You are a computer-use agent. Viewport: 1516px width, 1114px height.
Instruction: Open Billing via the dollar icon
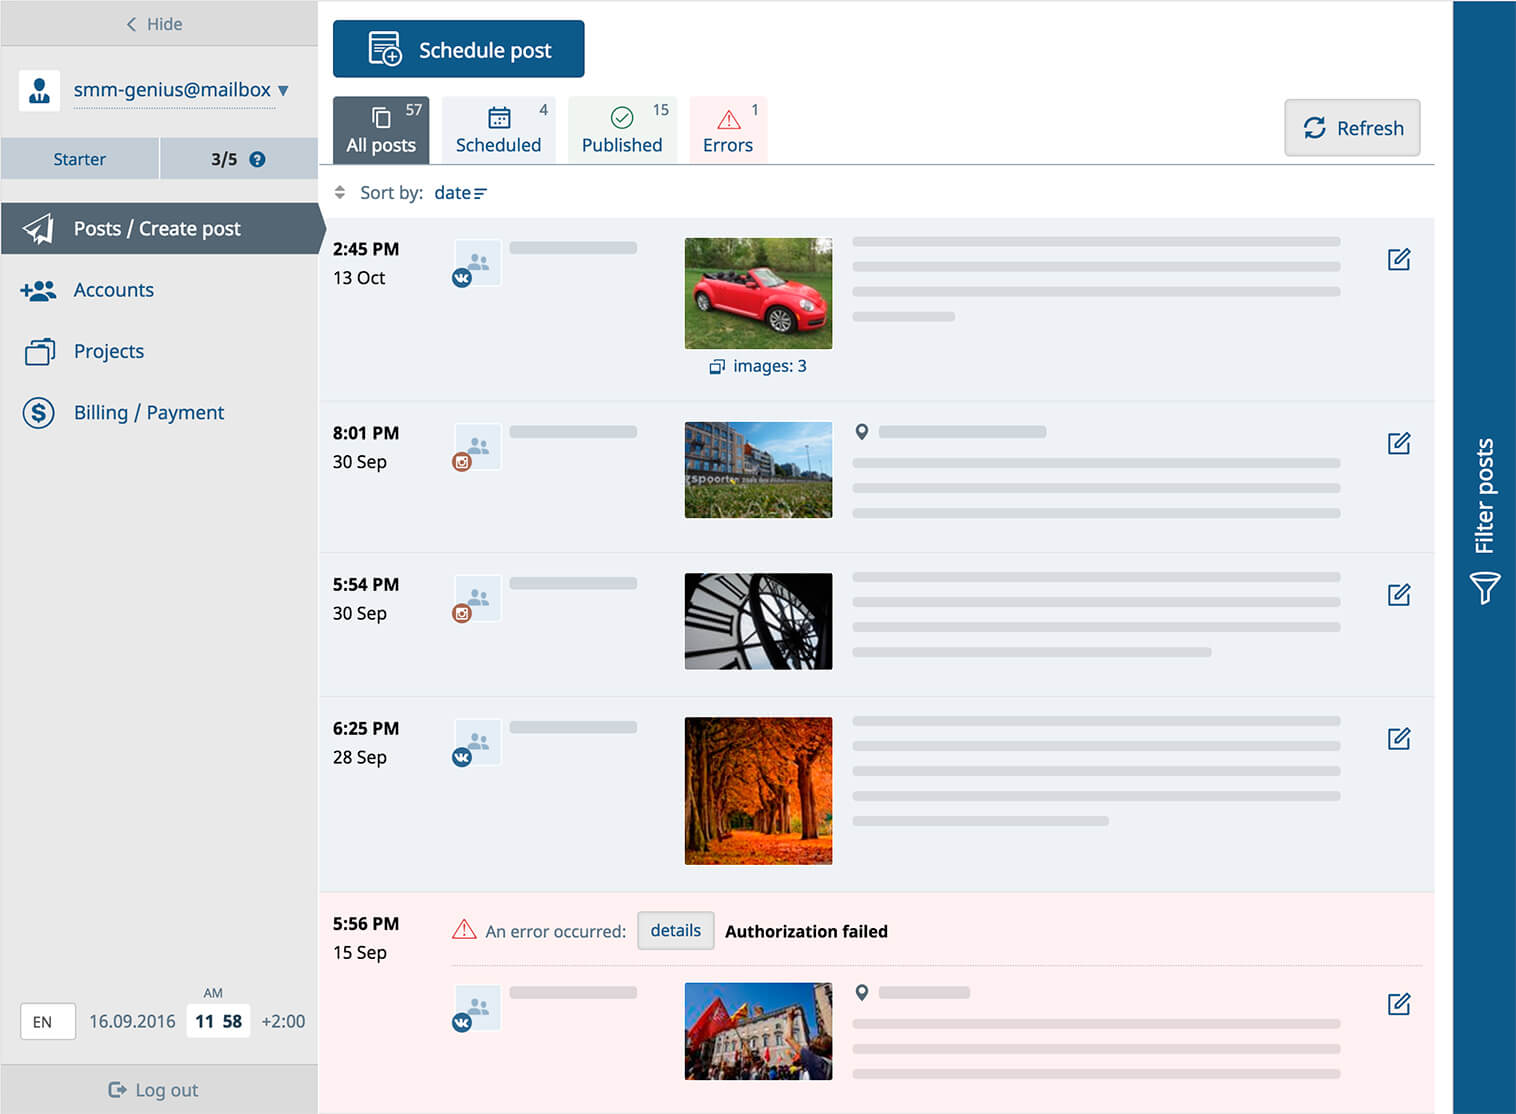click(x=38, y=412)
